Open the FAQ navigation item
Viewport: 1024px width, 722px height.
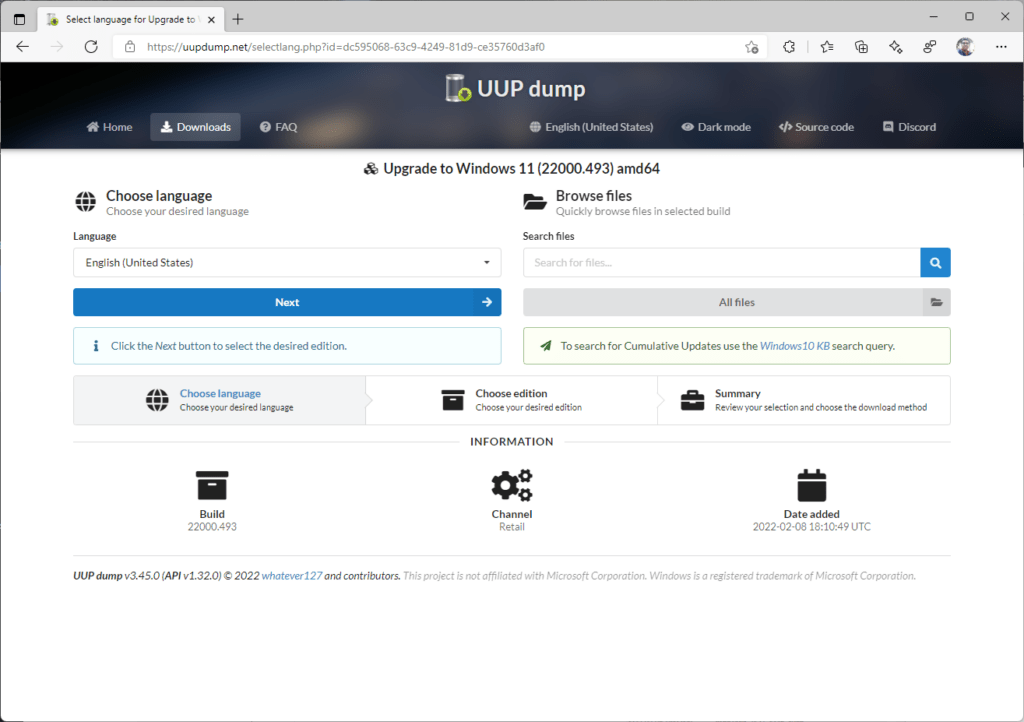[278, 127]
